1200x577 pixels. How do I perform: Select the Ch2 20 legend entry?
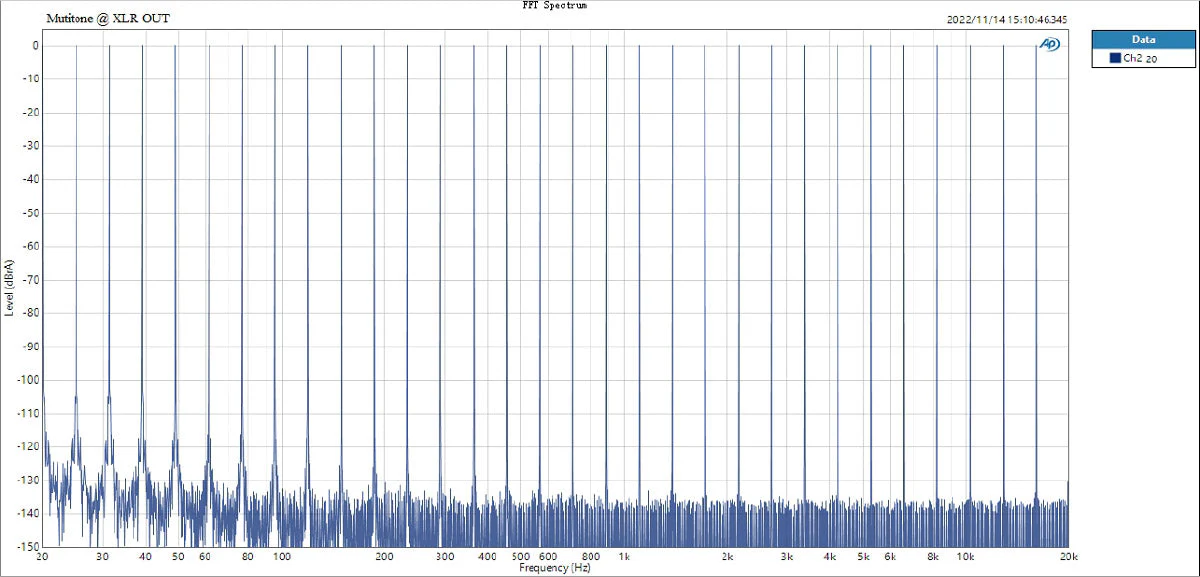pos(1143,59)
